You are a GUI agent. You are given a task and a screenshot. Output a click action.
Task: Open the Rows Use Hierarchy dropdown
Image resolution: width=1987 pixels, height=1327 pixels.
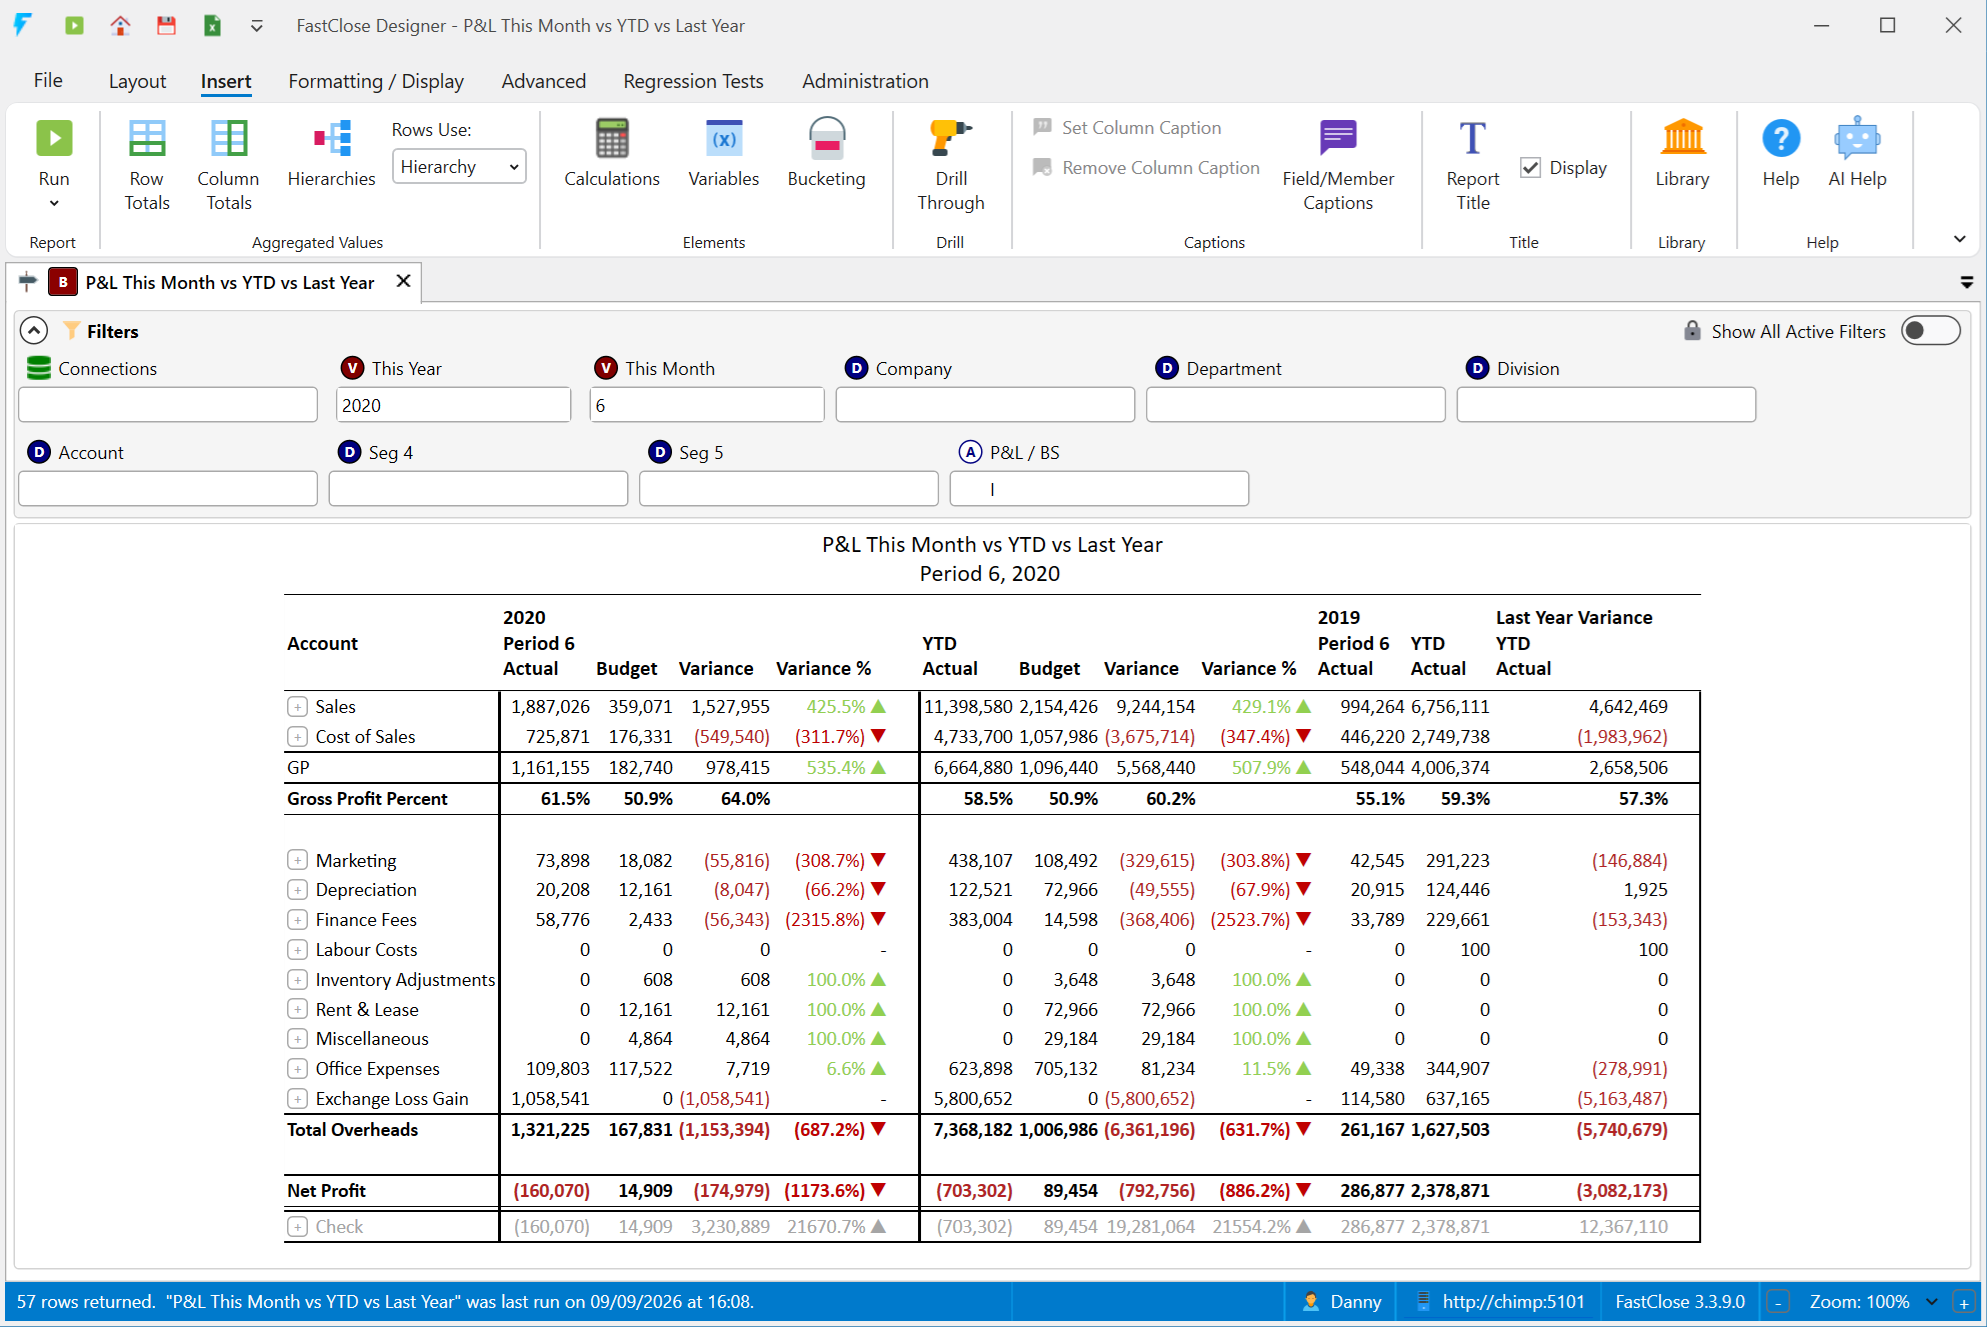(x=459, y=167)
